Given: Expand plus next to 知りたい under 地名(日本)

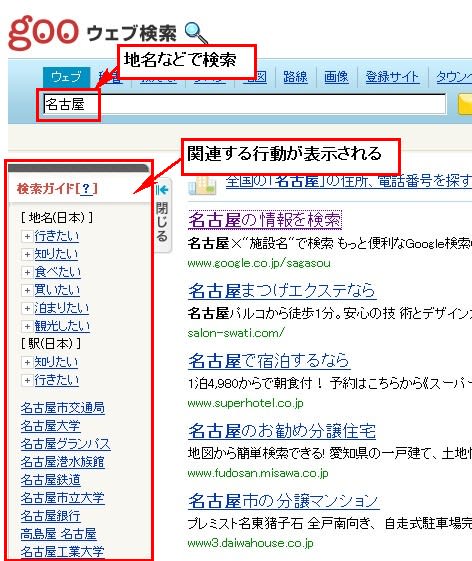Looking at the screenshot, I should 27,254.
